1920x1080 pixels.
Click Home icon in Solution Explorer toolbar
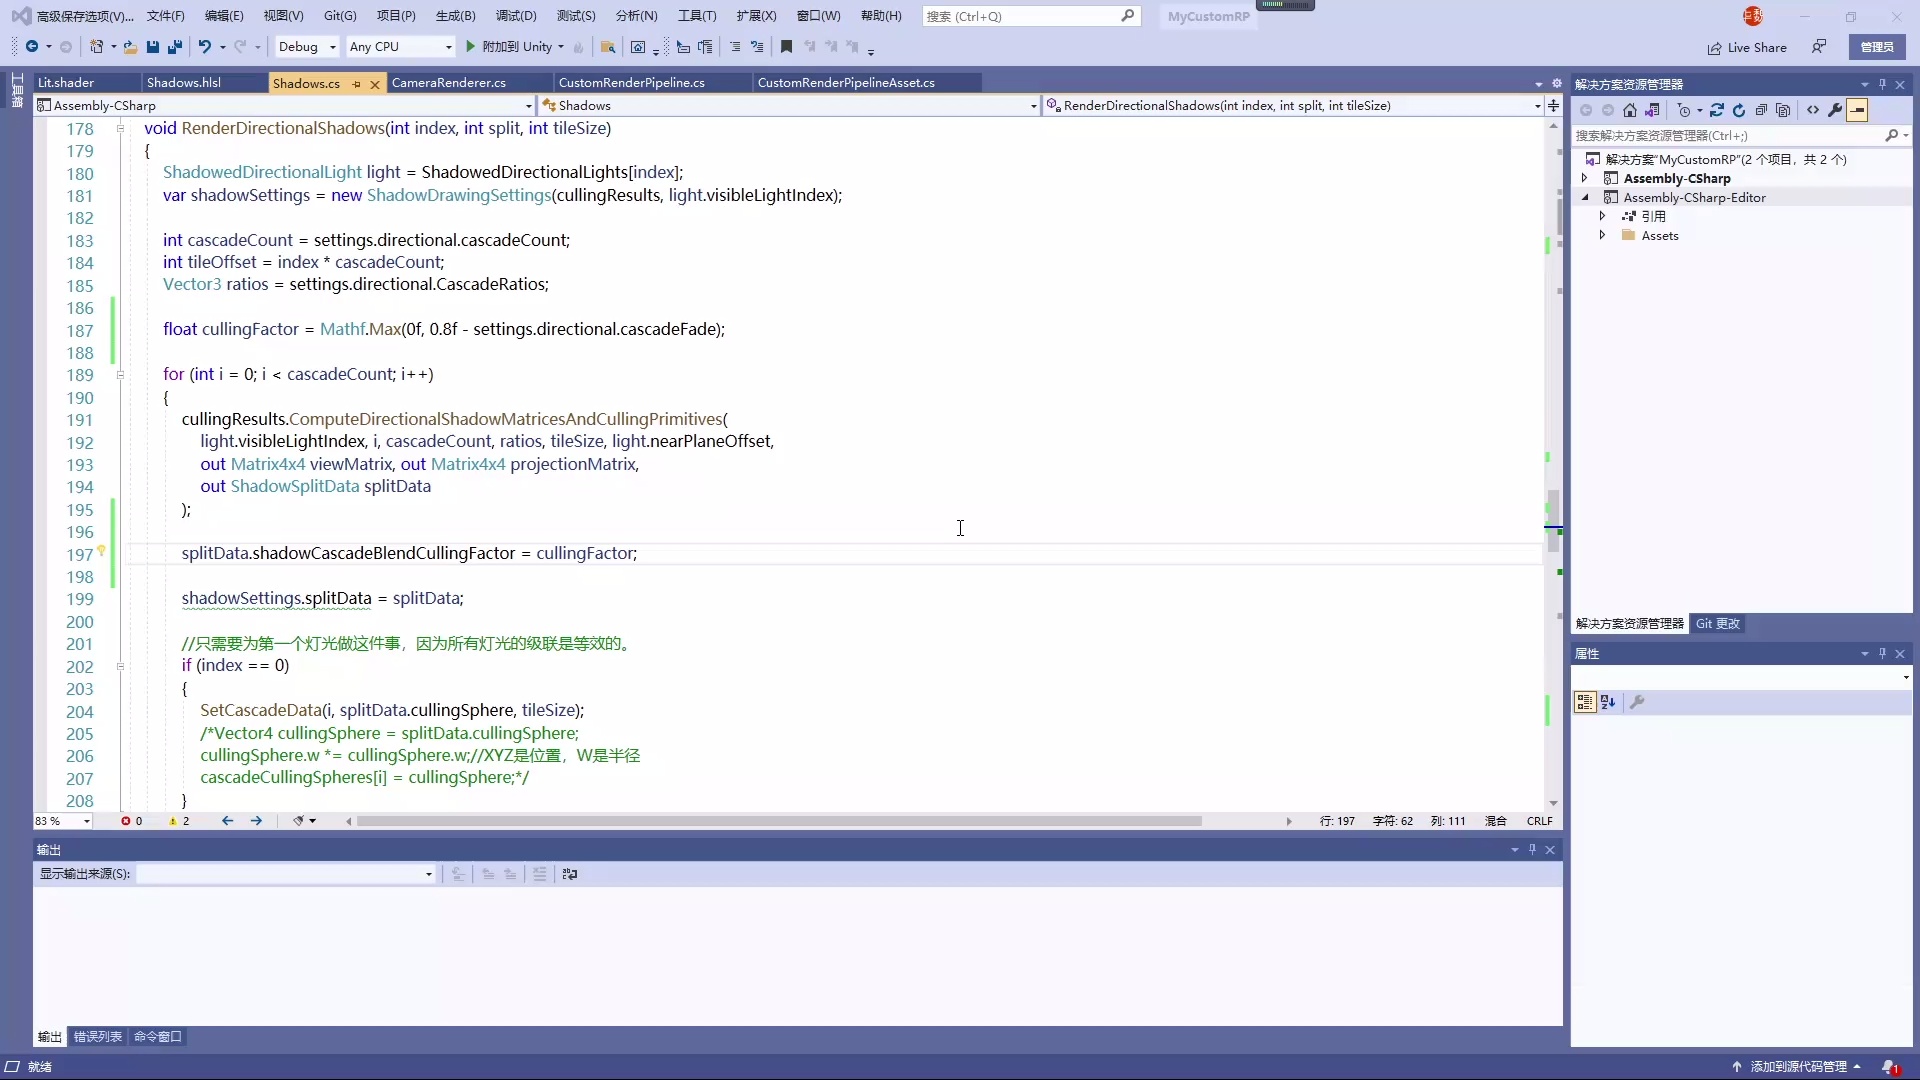coord(1630,111)
